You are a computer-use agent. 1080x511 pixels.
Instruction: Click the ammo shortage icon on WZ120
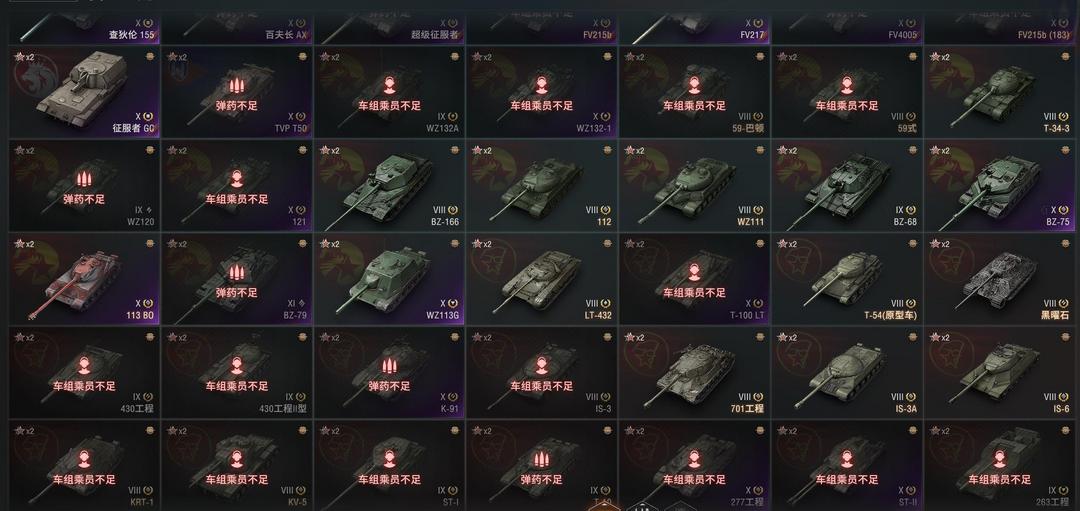tap(84, 179)
